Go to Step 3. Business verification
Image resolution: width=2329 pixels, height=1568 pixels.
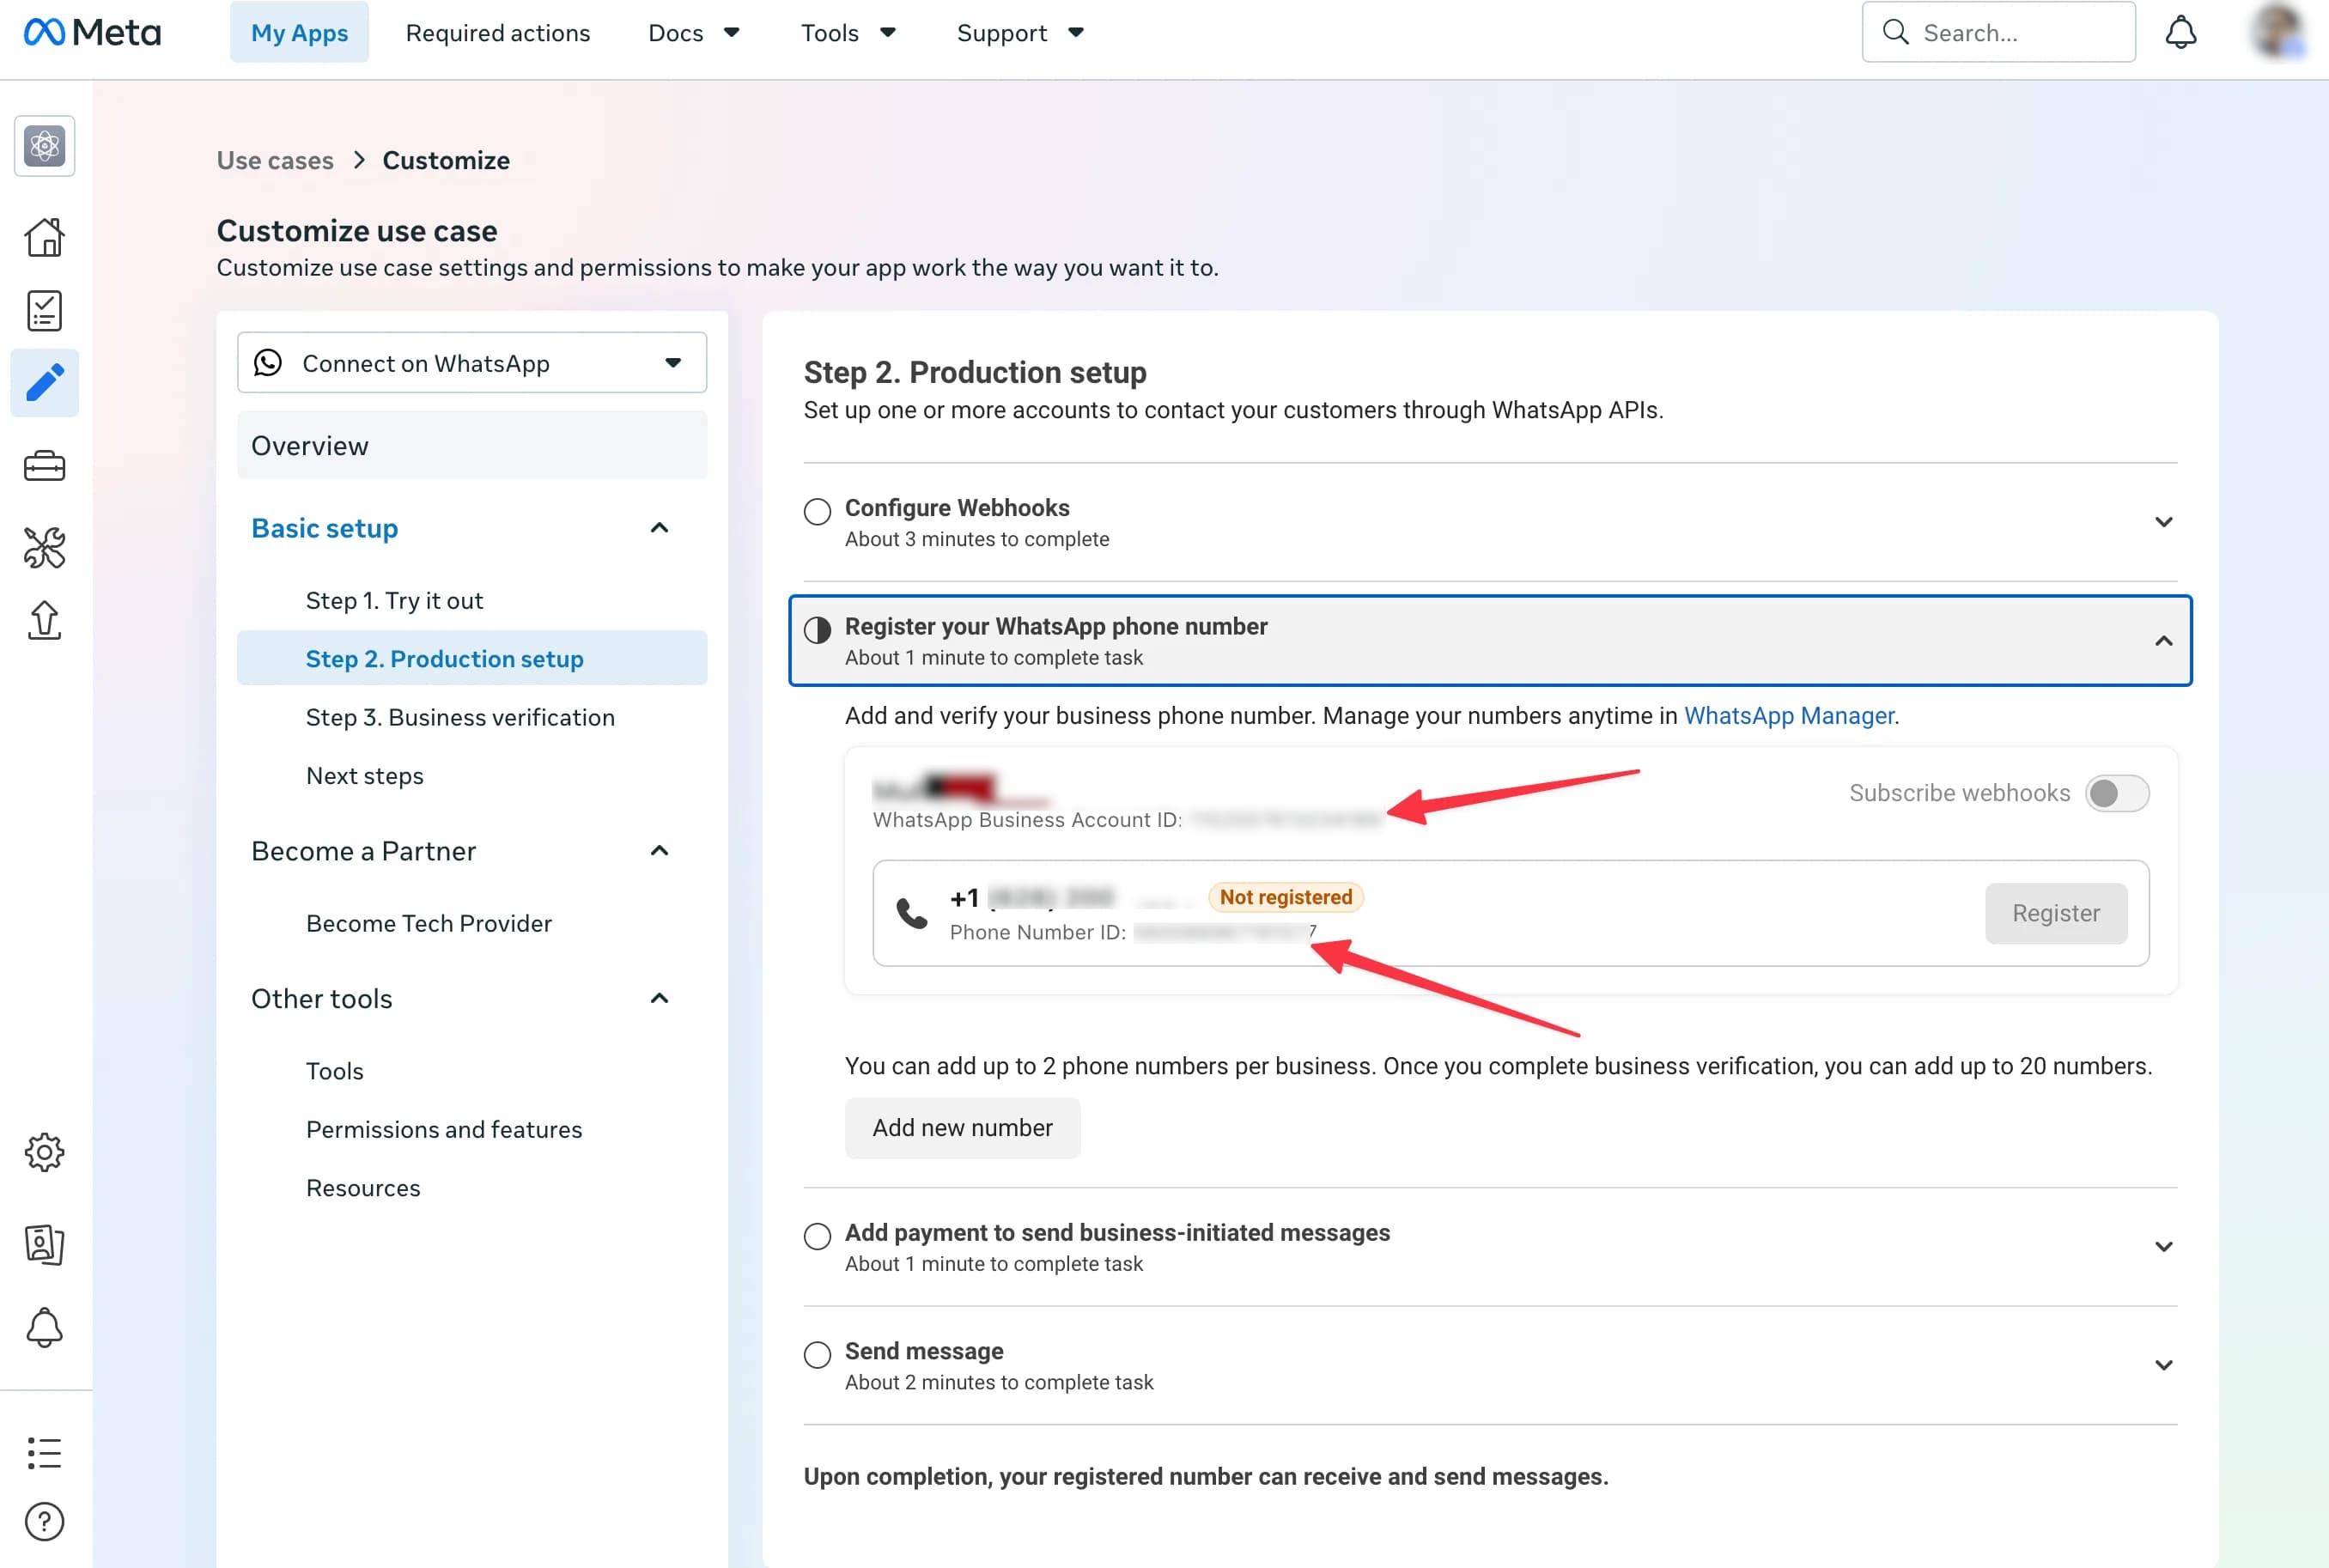[x=460, y=717]
